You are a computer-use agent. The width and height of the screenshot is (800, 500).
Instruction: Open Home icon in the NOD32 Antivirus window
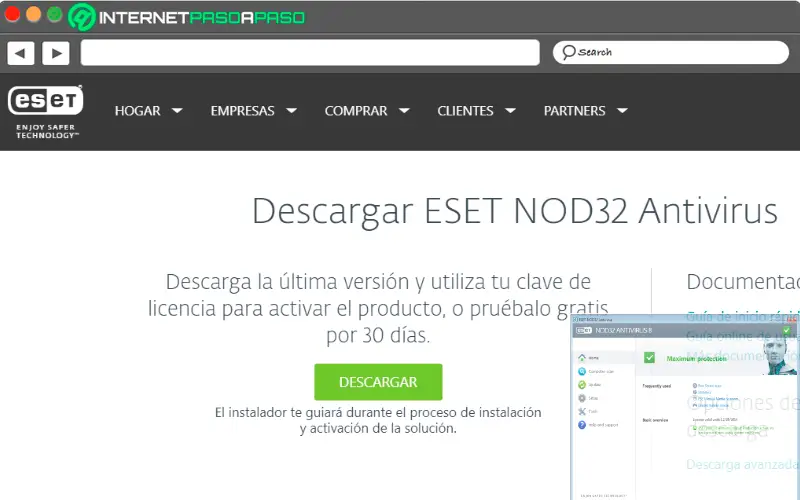coord(582,358)
